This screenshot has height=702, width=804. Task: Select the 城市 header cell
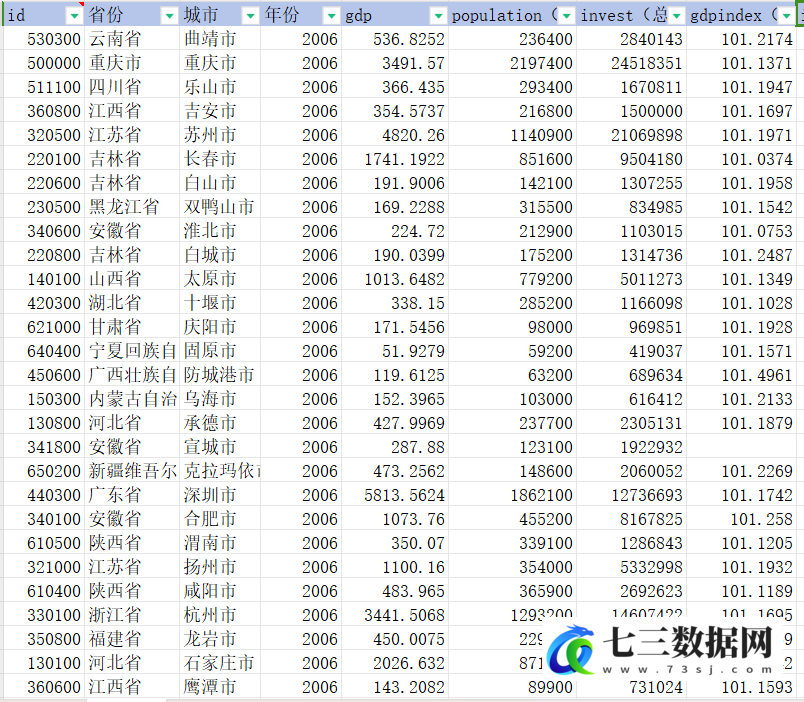[220, 15]
